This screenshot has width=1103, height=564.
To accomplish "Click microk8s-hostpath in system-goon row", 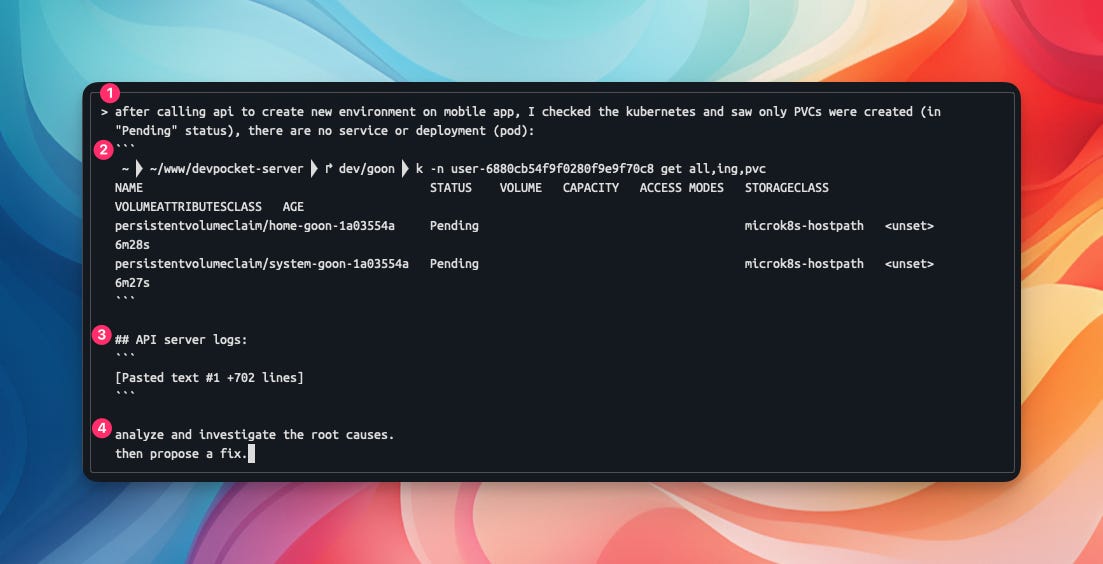I will pos(804,264).
